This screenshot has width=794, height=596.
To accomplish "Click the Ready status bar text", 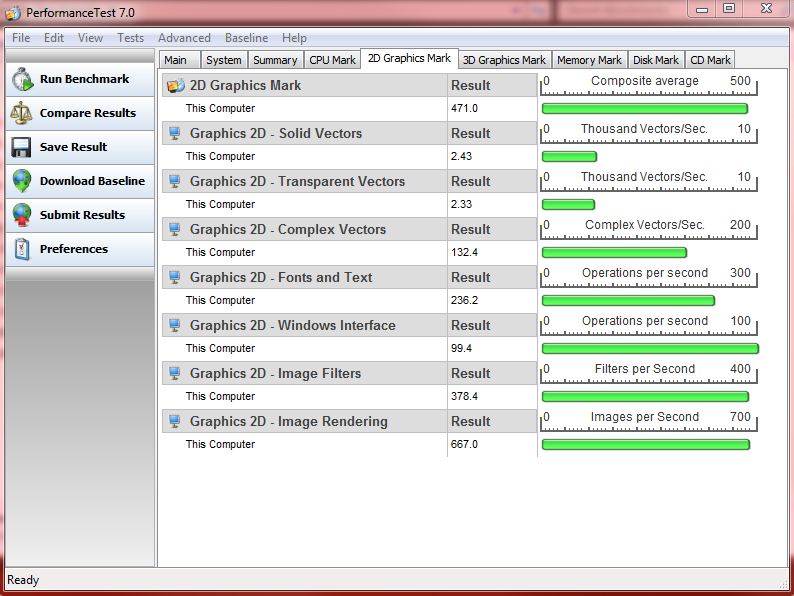I will pyautogui.click(x=23, y=580).
